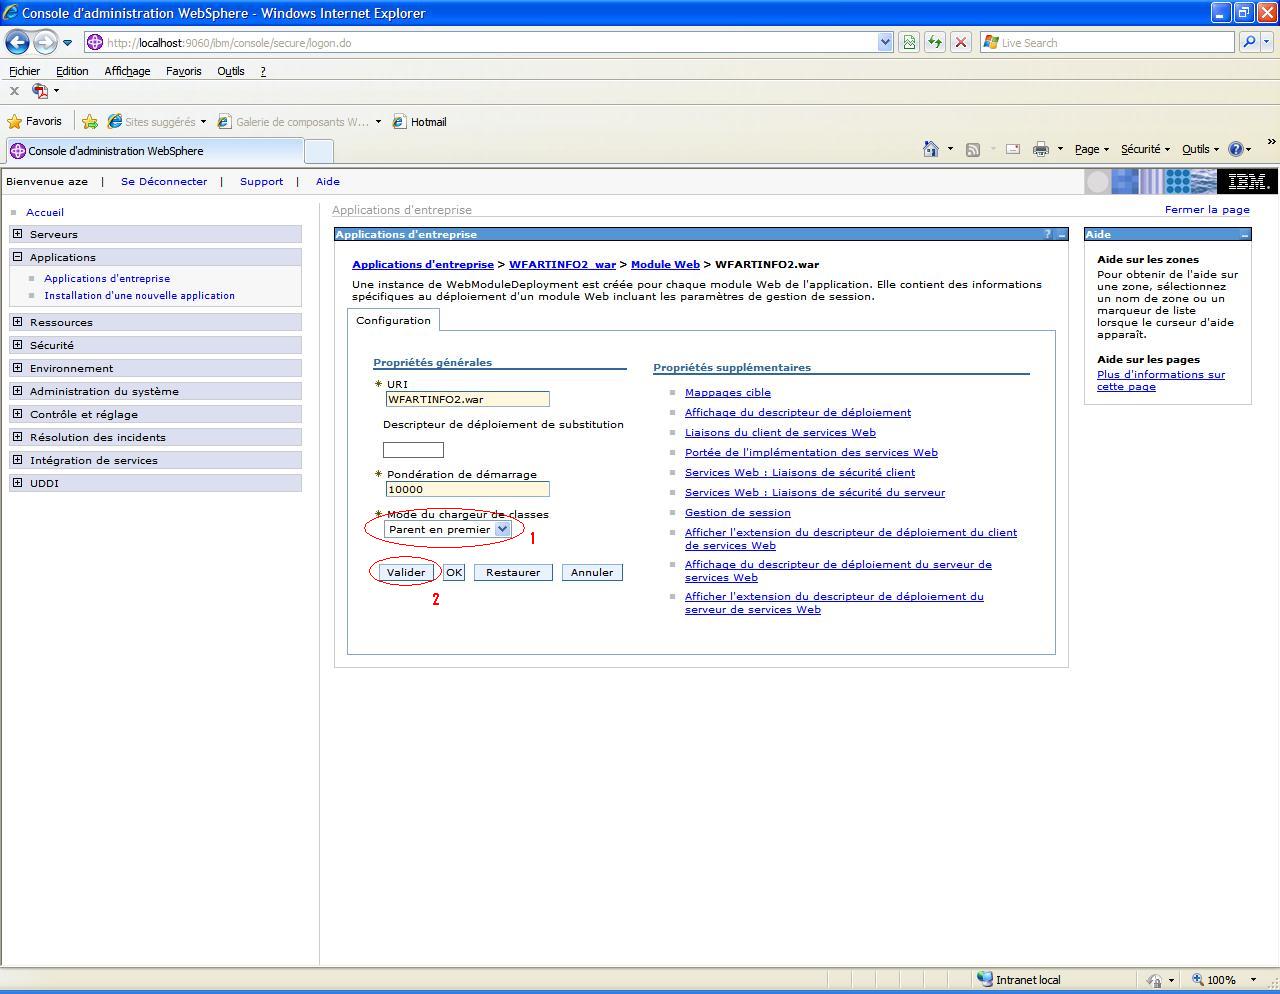The image size is (1280, 994).
Task: Click the Pondération de démarrage field
Action: point(467,489)
